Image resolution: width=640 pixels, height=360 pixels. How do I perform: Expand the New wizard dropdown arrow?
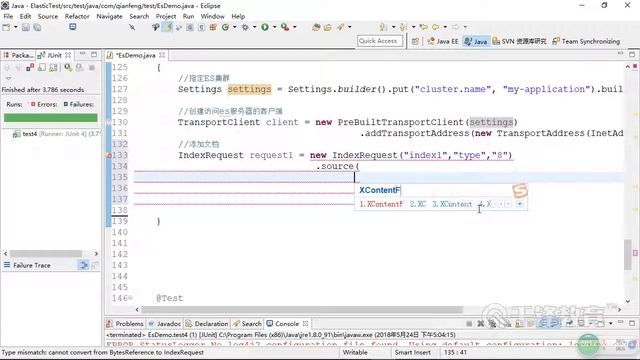16,27
